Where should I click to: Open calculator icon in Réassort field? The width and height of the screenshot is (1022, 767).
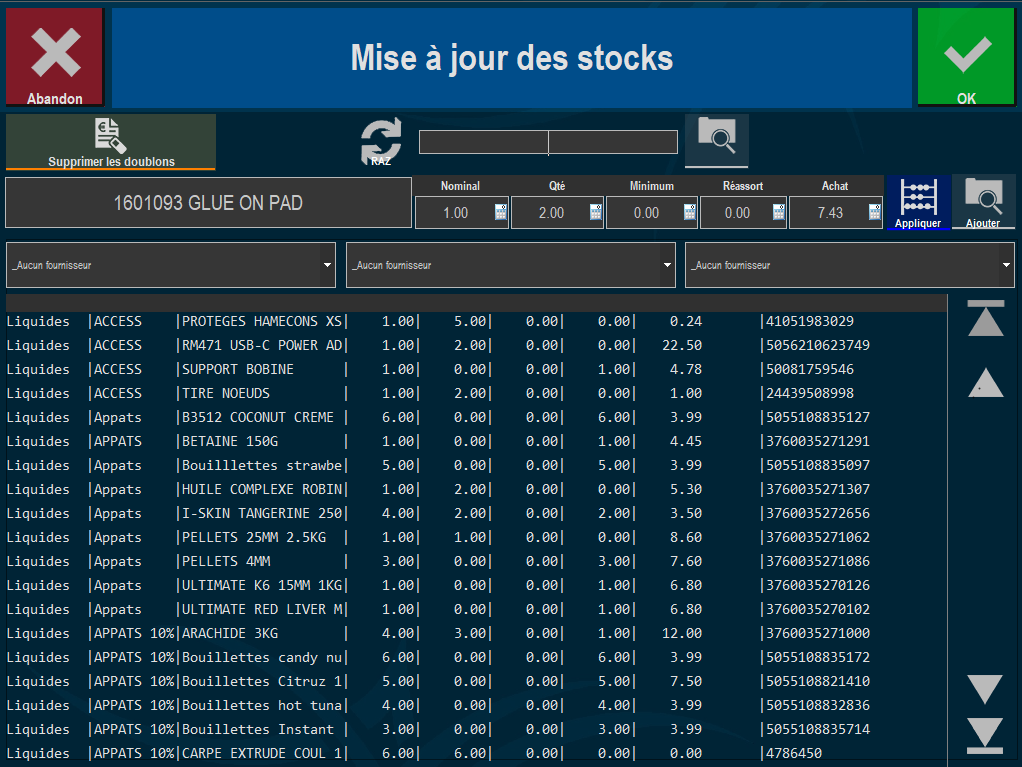pos(779,212)
